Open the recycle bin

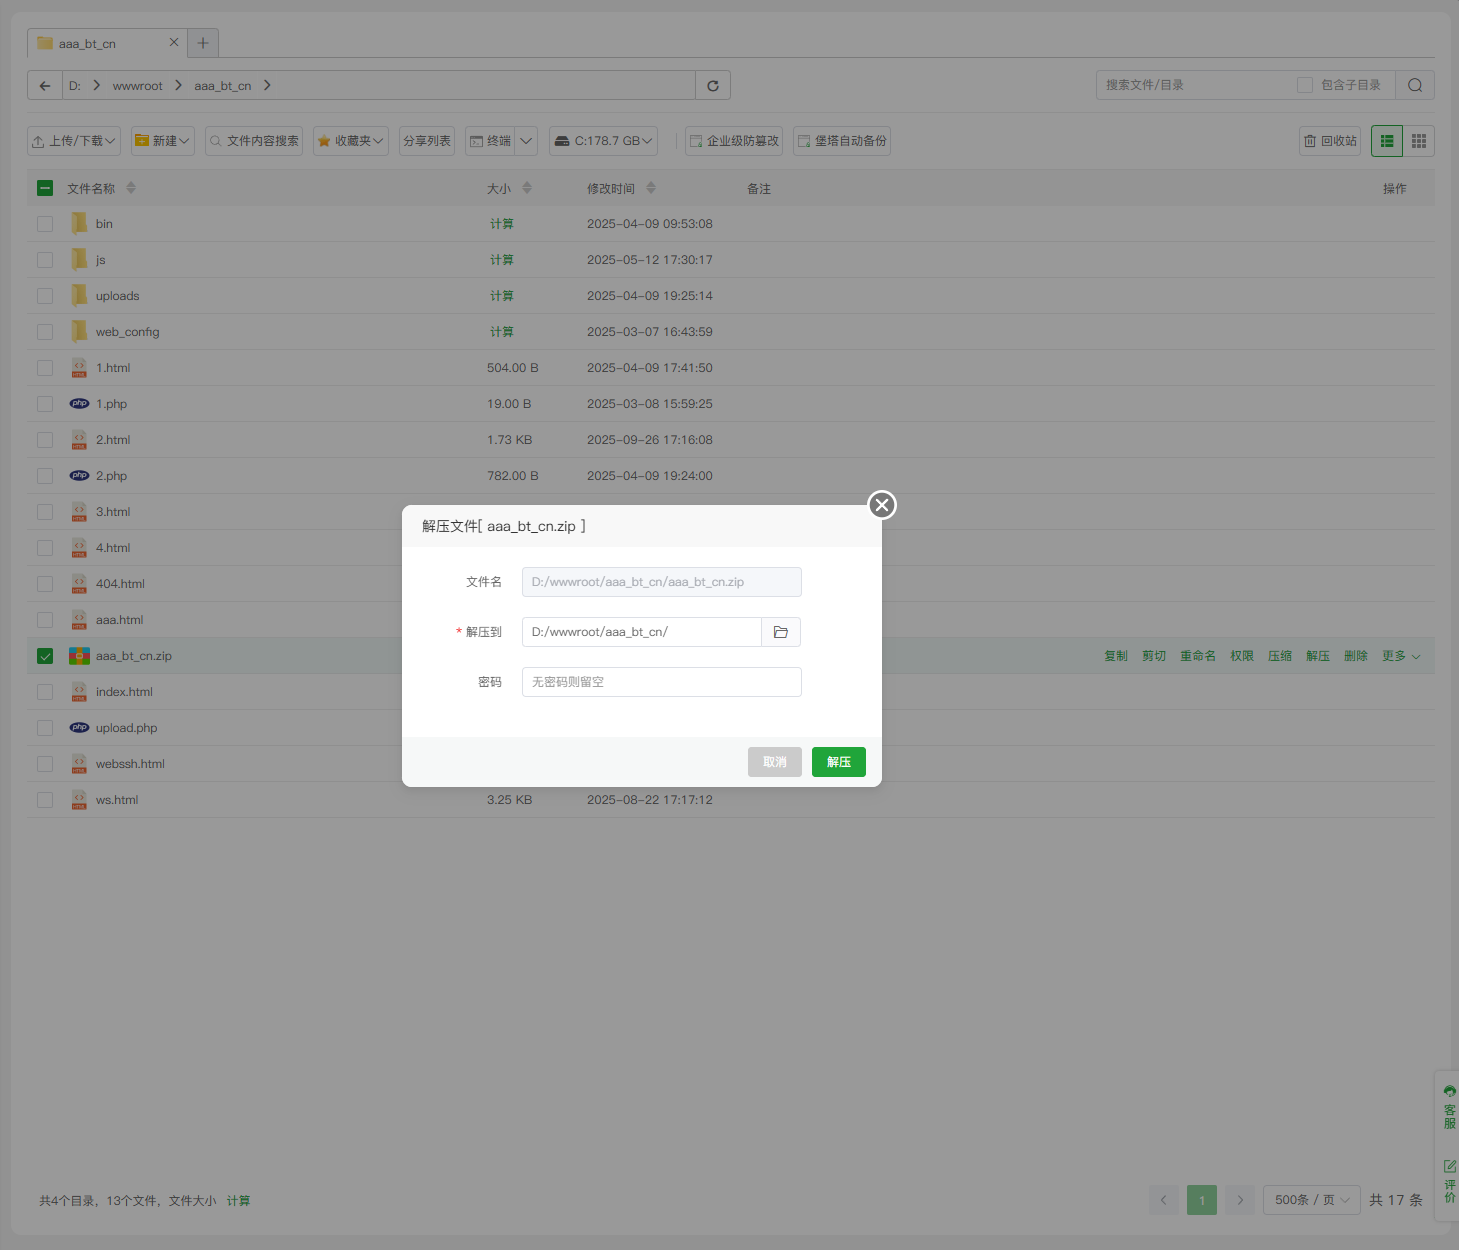(x=1330, y=141)
